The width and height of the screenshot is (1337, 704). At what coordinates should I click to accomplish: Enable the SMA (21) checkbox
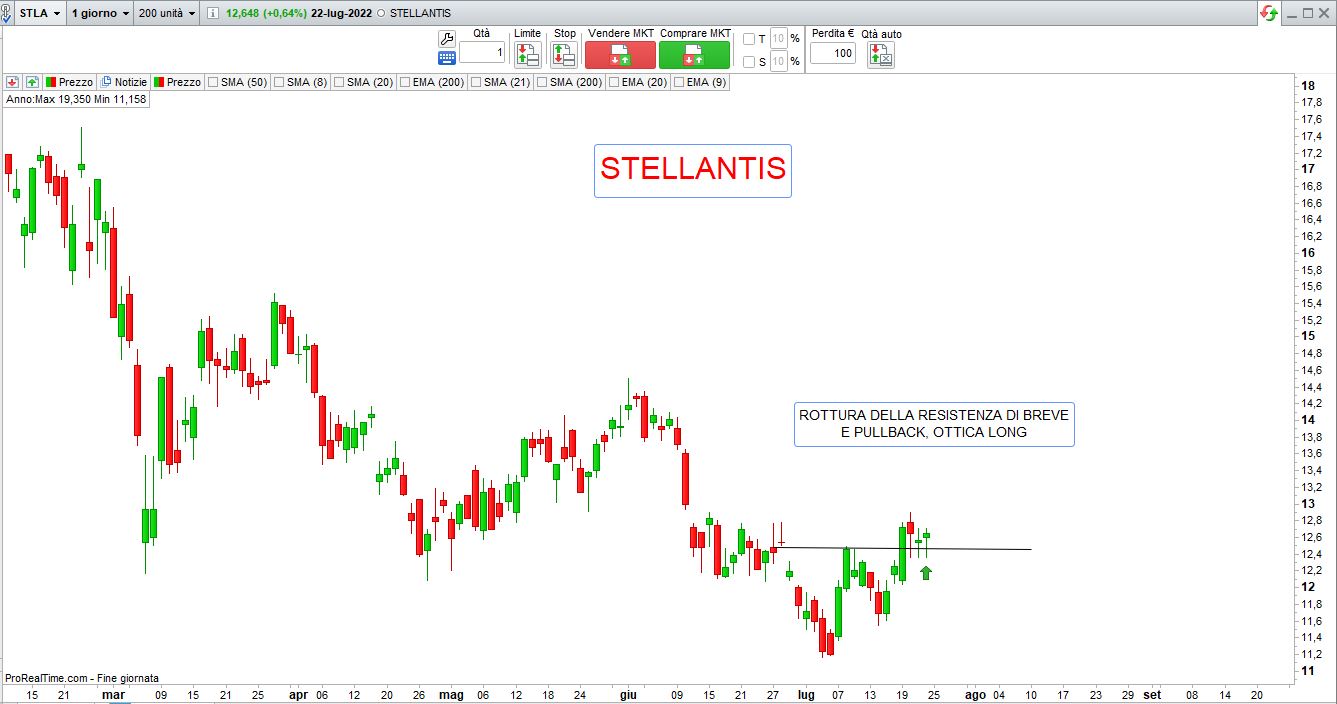pos(476,82)
